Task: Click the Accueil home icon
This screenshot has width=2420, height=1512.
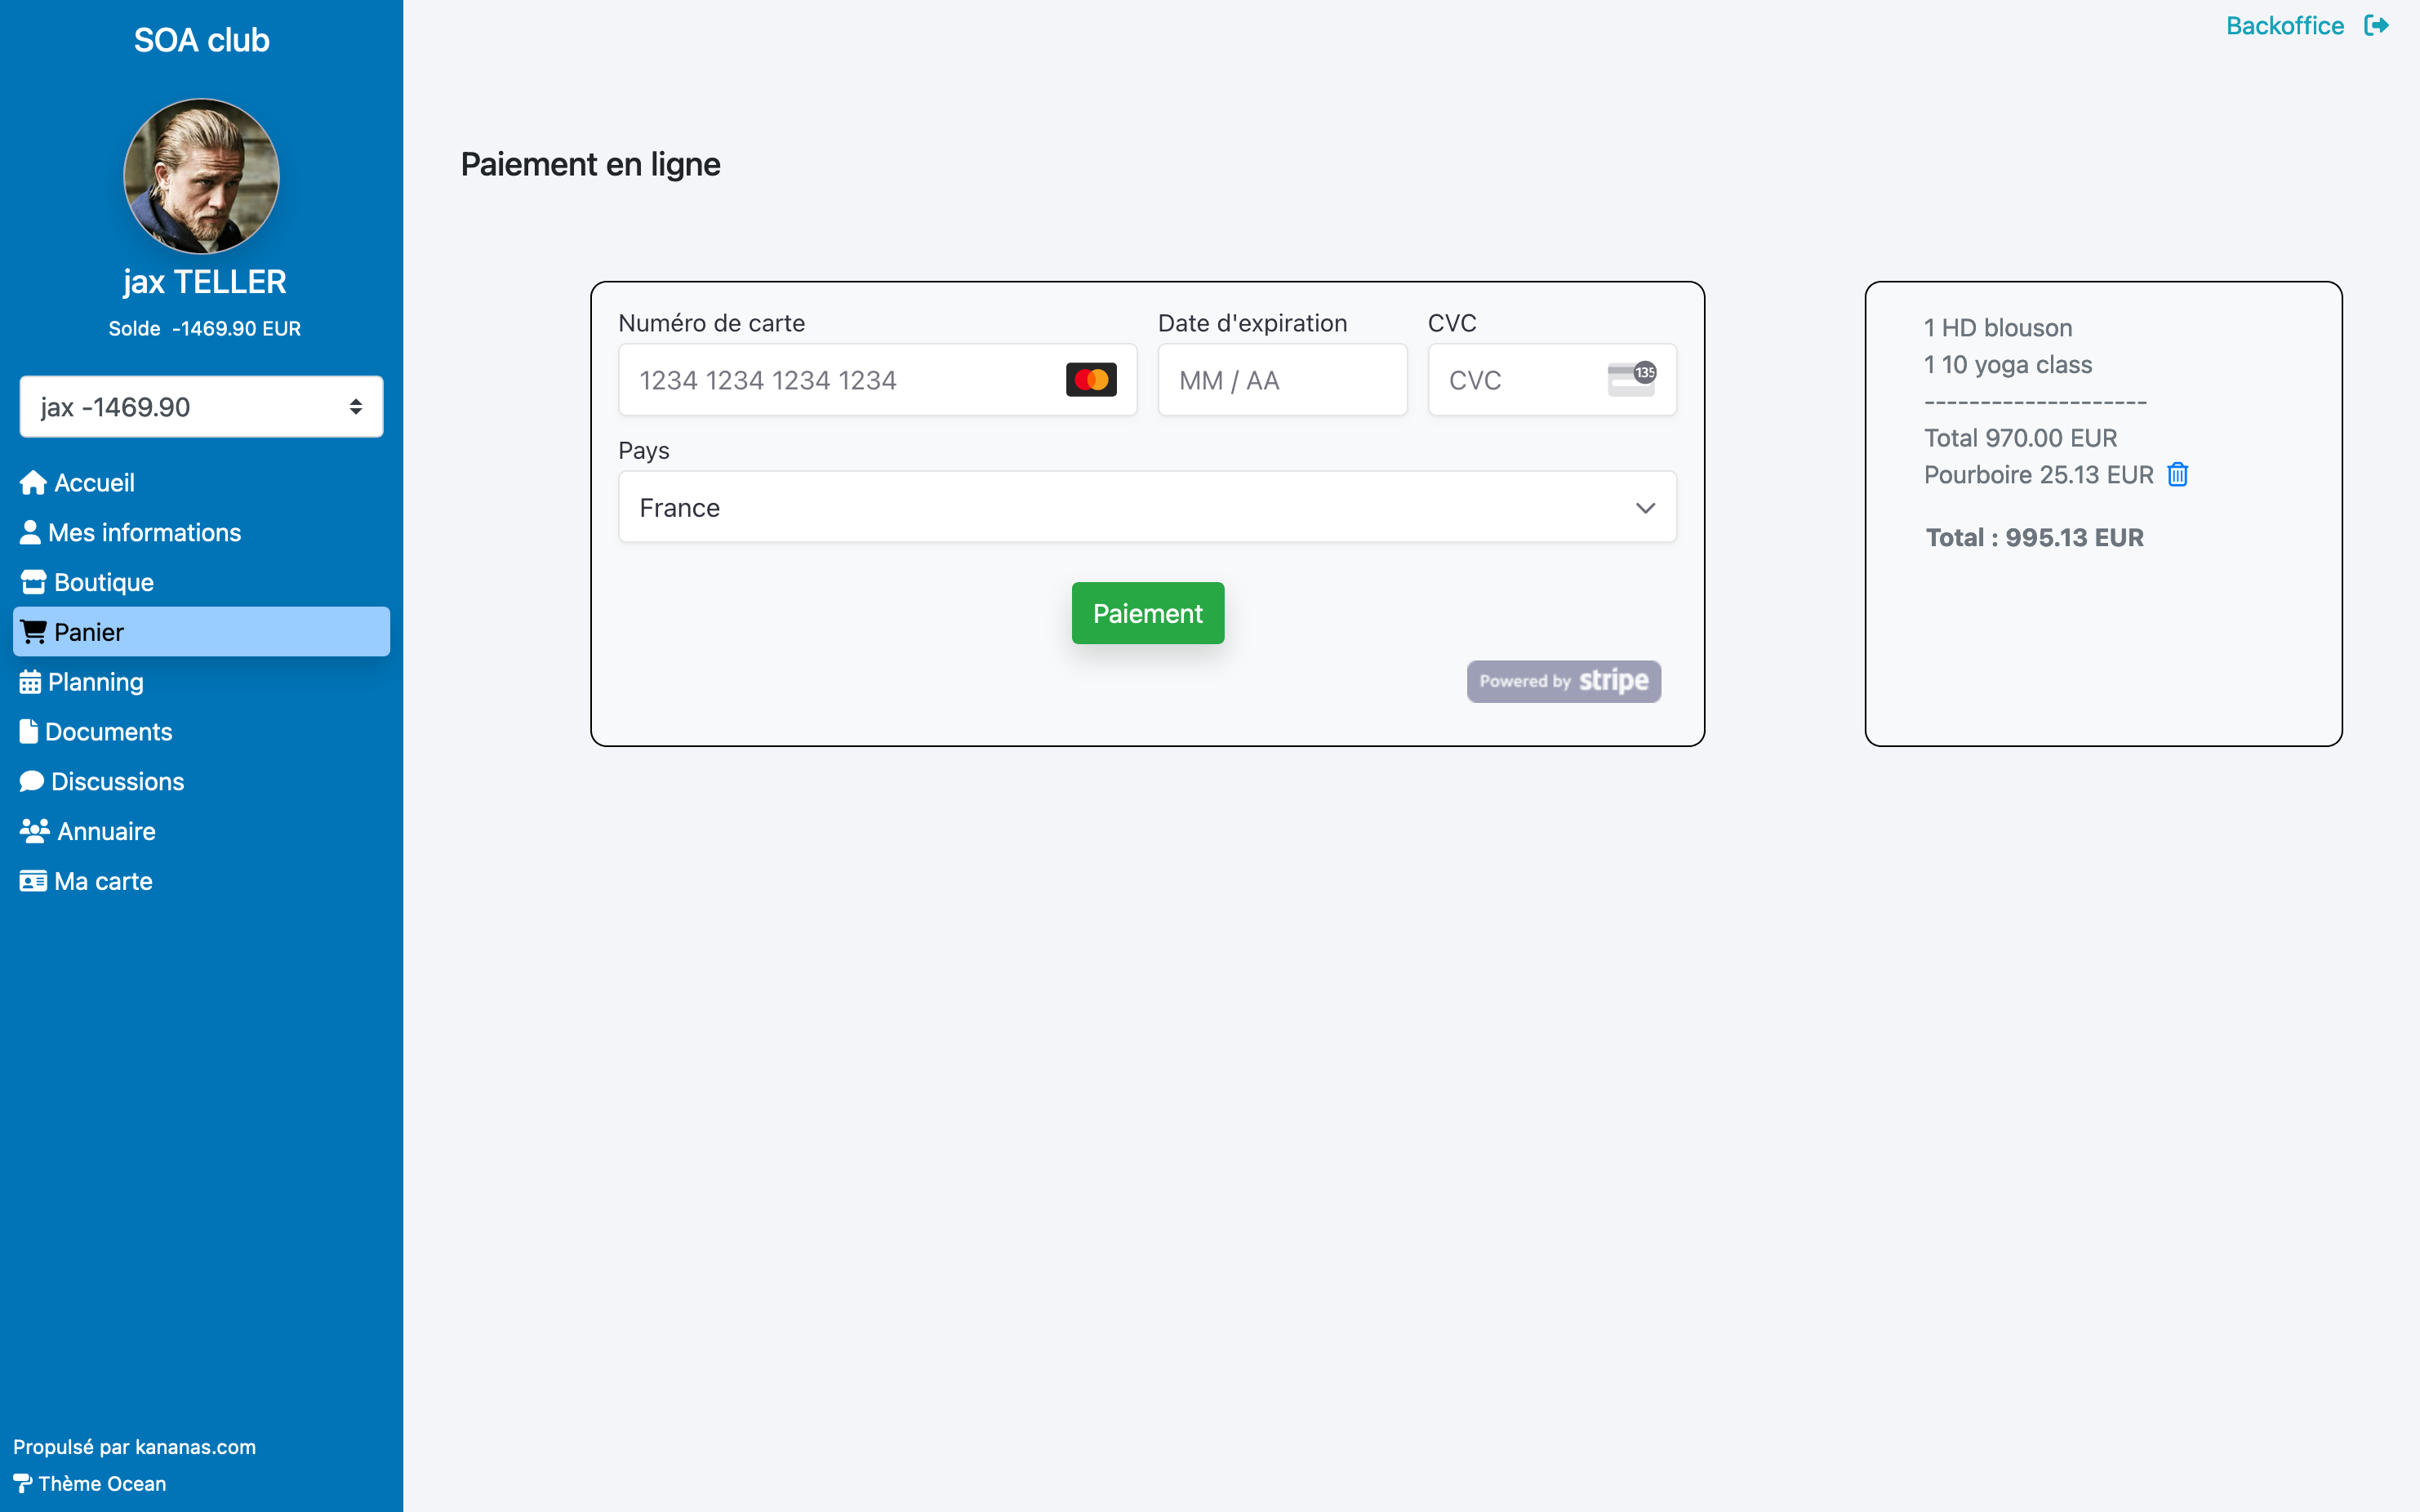Action: [33, 483]
